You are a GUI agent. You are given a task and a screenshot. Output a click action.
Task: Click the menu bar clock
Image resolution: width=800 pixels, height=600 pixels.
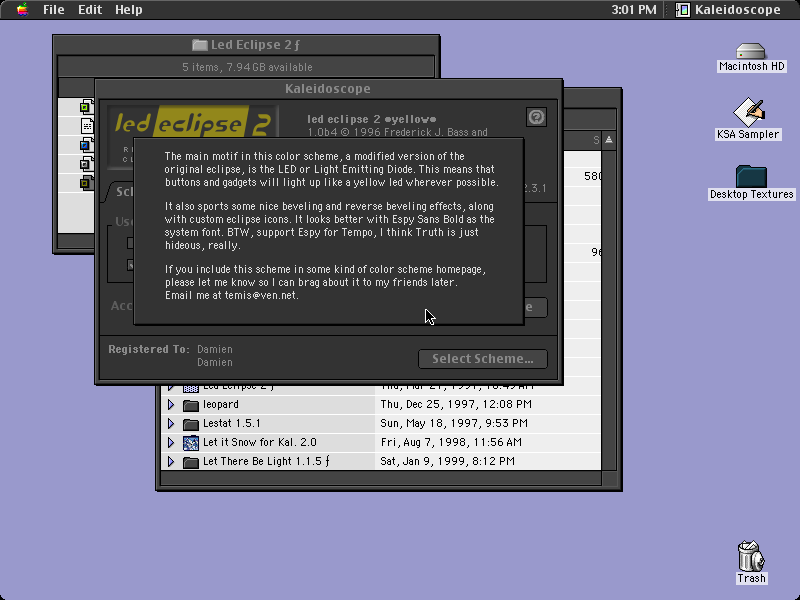[x=634, y=10]
